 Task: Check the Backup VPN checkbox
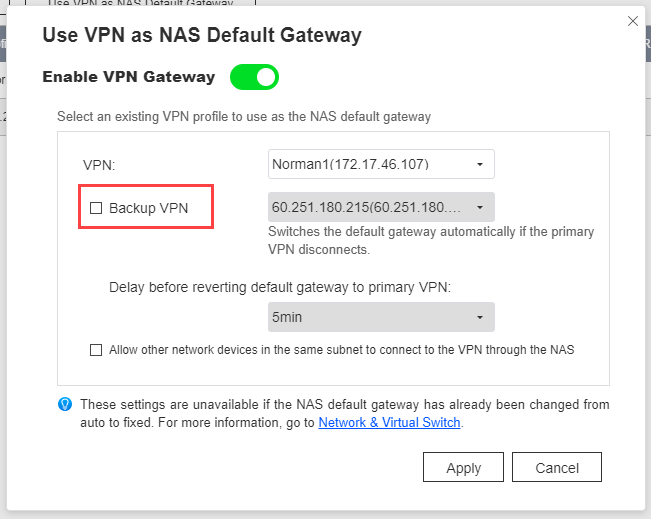[x=96, y=208]
